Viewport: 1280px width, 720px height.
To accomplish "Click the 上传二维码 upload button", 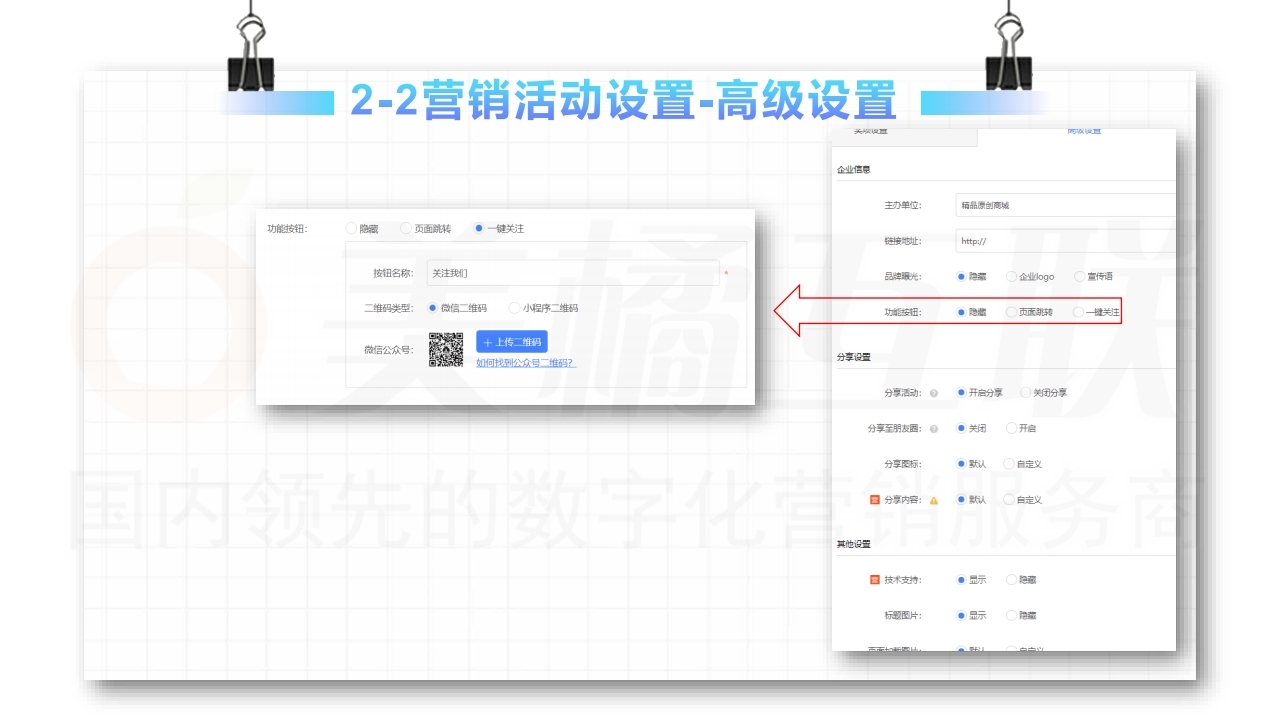I will (512, 342).
